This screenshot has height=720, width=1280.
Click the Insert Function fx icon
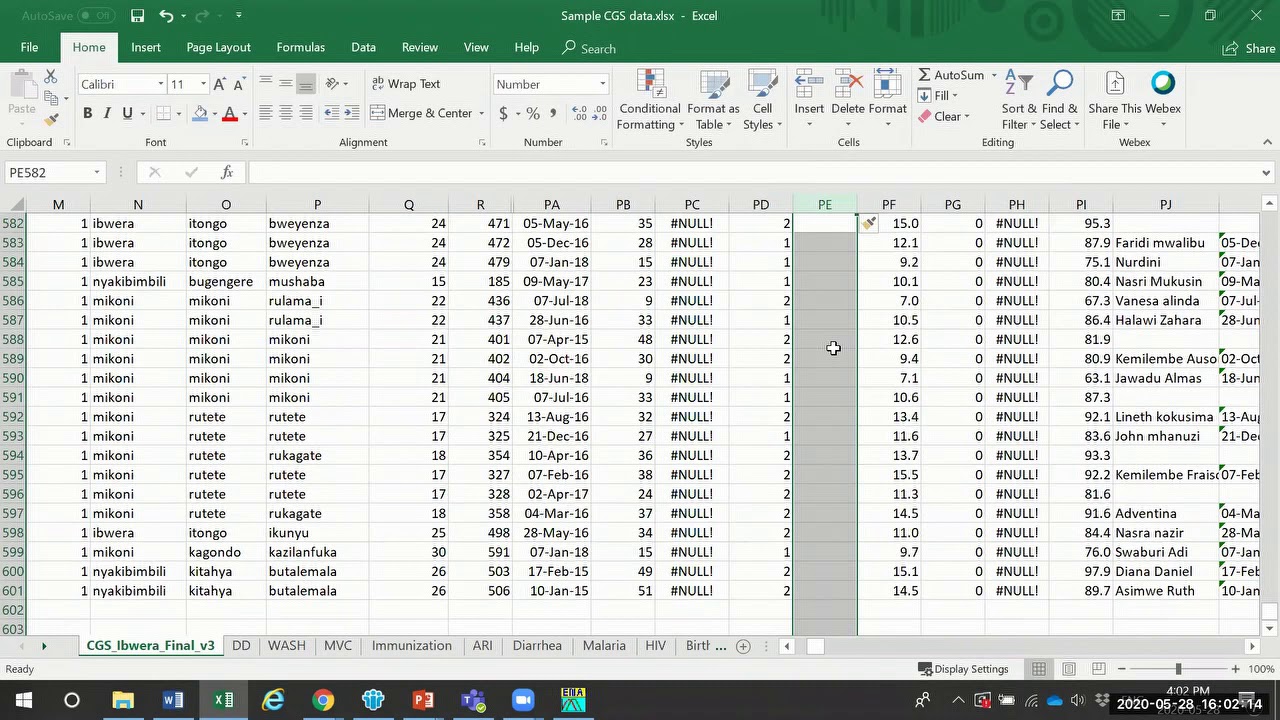click(227, 172)
